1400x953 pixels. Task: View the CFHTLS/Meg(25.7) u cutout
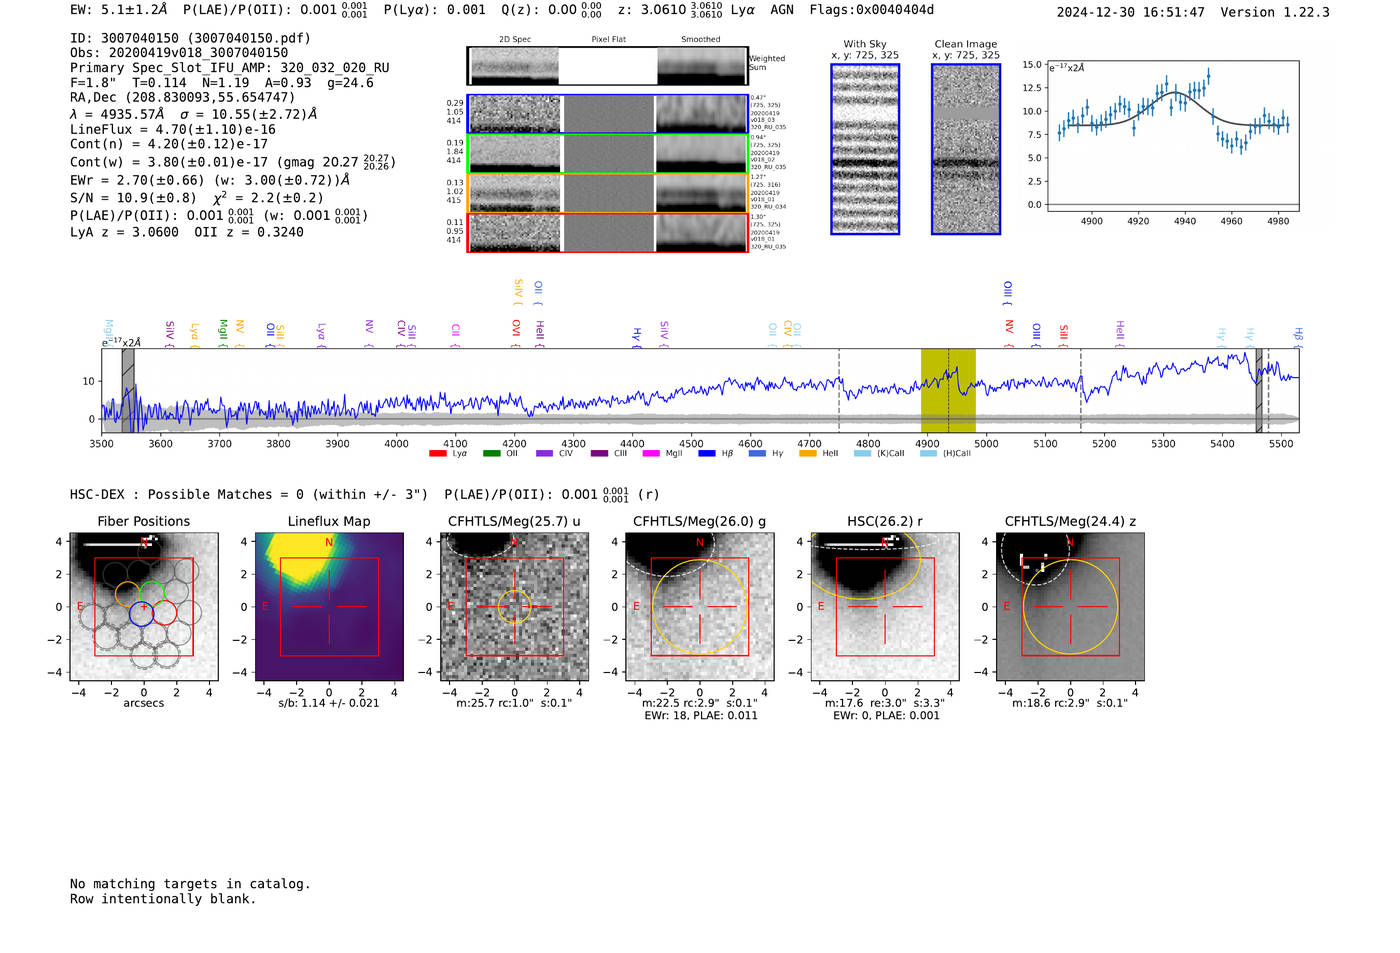click(x=514, y=606)
